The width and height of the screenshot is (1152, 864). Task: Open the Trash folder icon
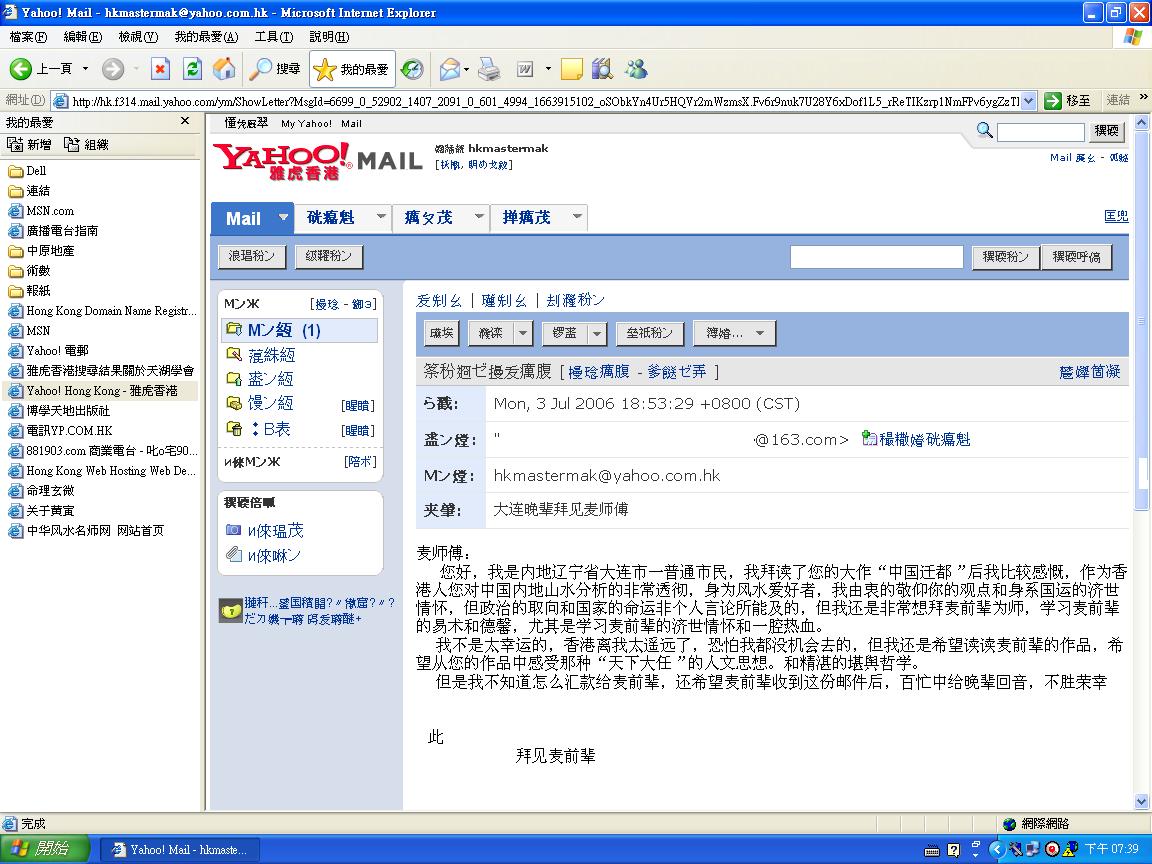click(x=234, y=428)
